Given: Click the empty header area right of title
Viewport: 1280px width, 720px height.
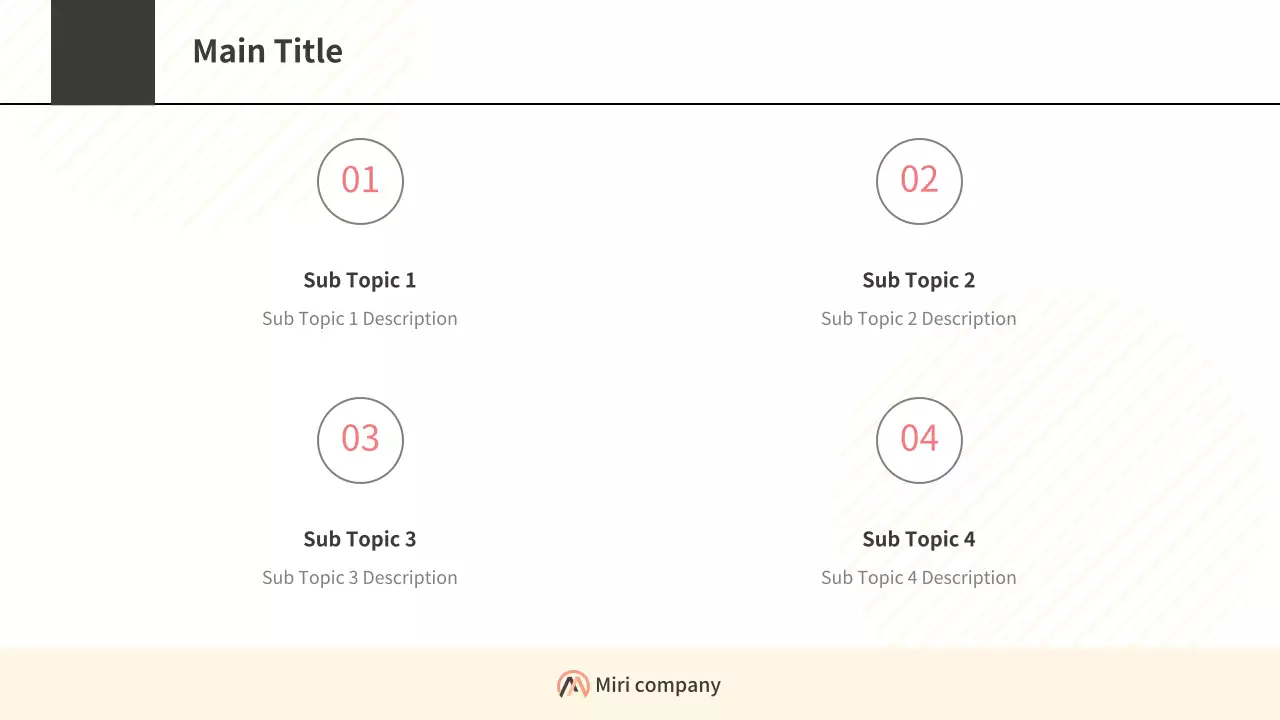Looking at the screenshot, I should tap(800, 51).
